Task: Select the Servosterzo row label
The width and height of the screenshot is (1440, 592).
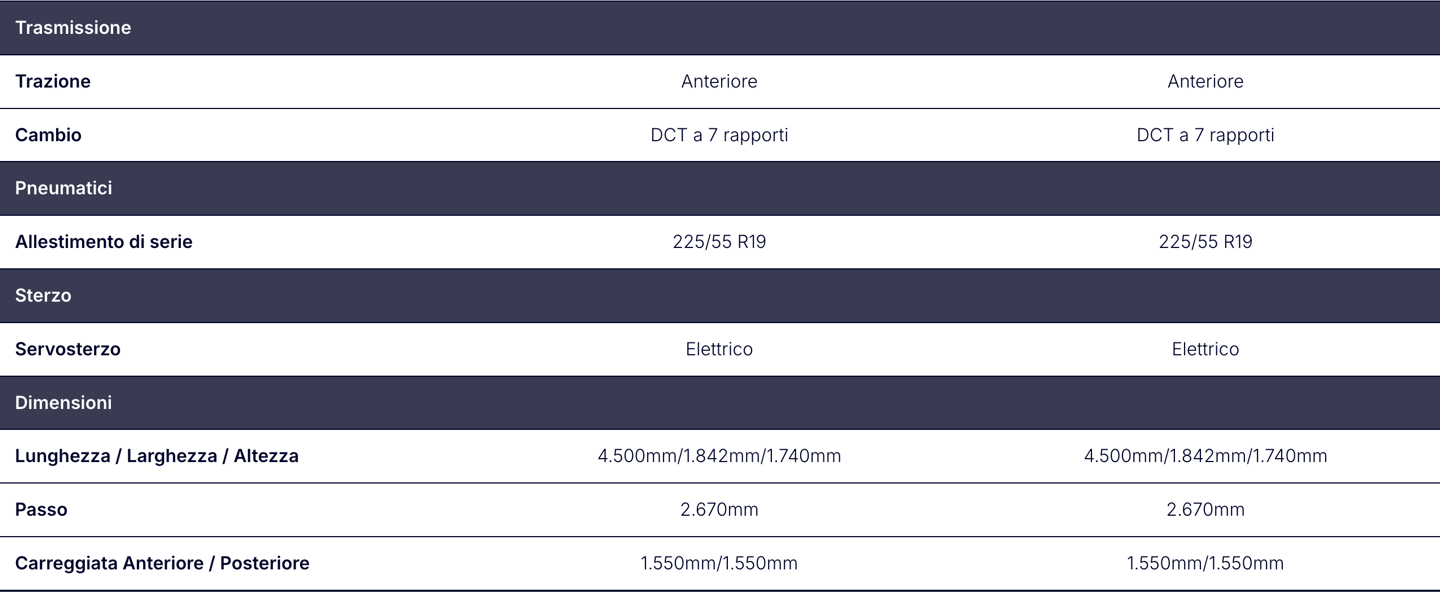Action: [x=68, y=349]
